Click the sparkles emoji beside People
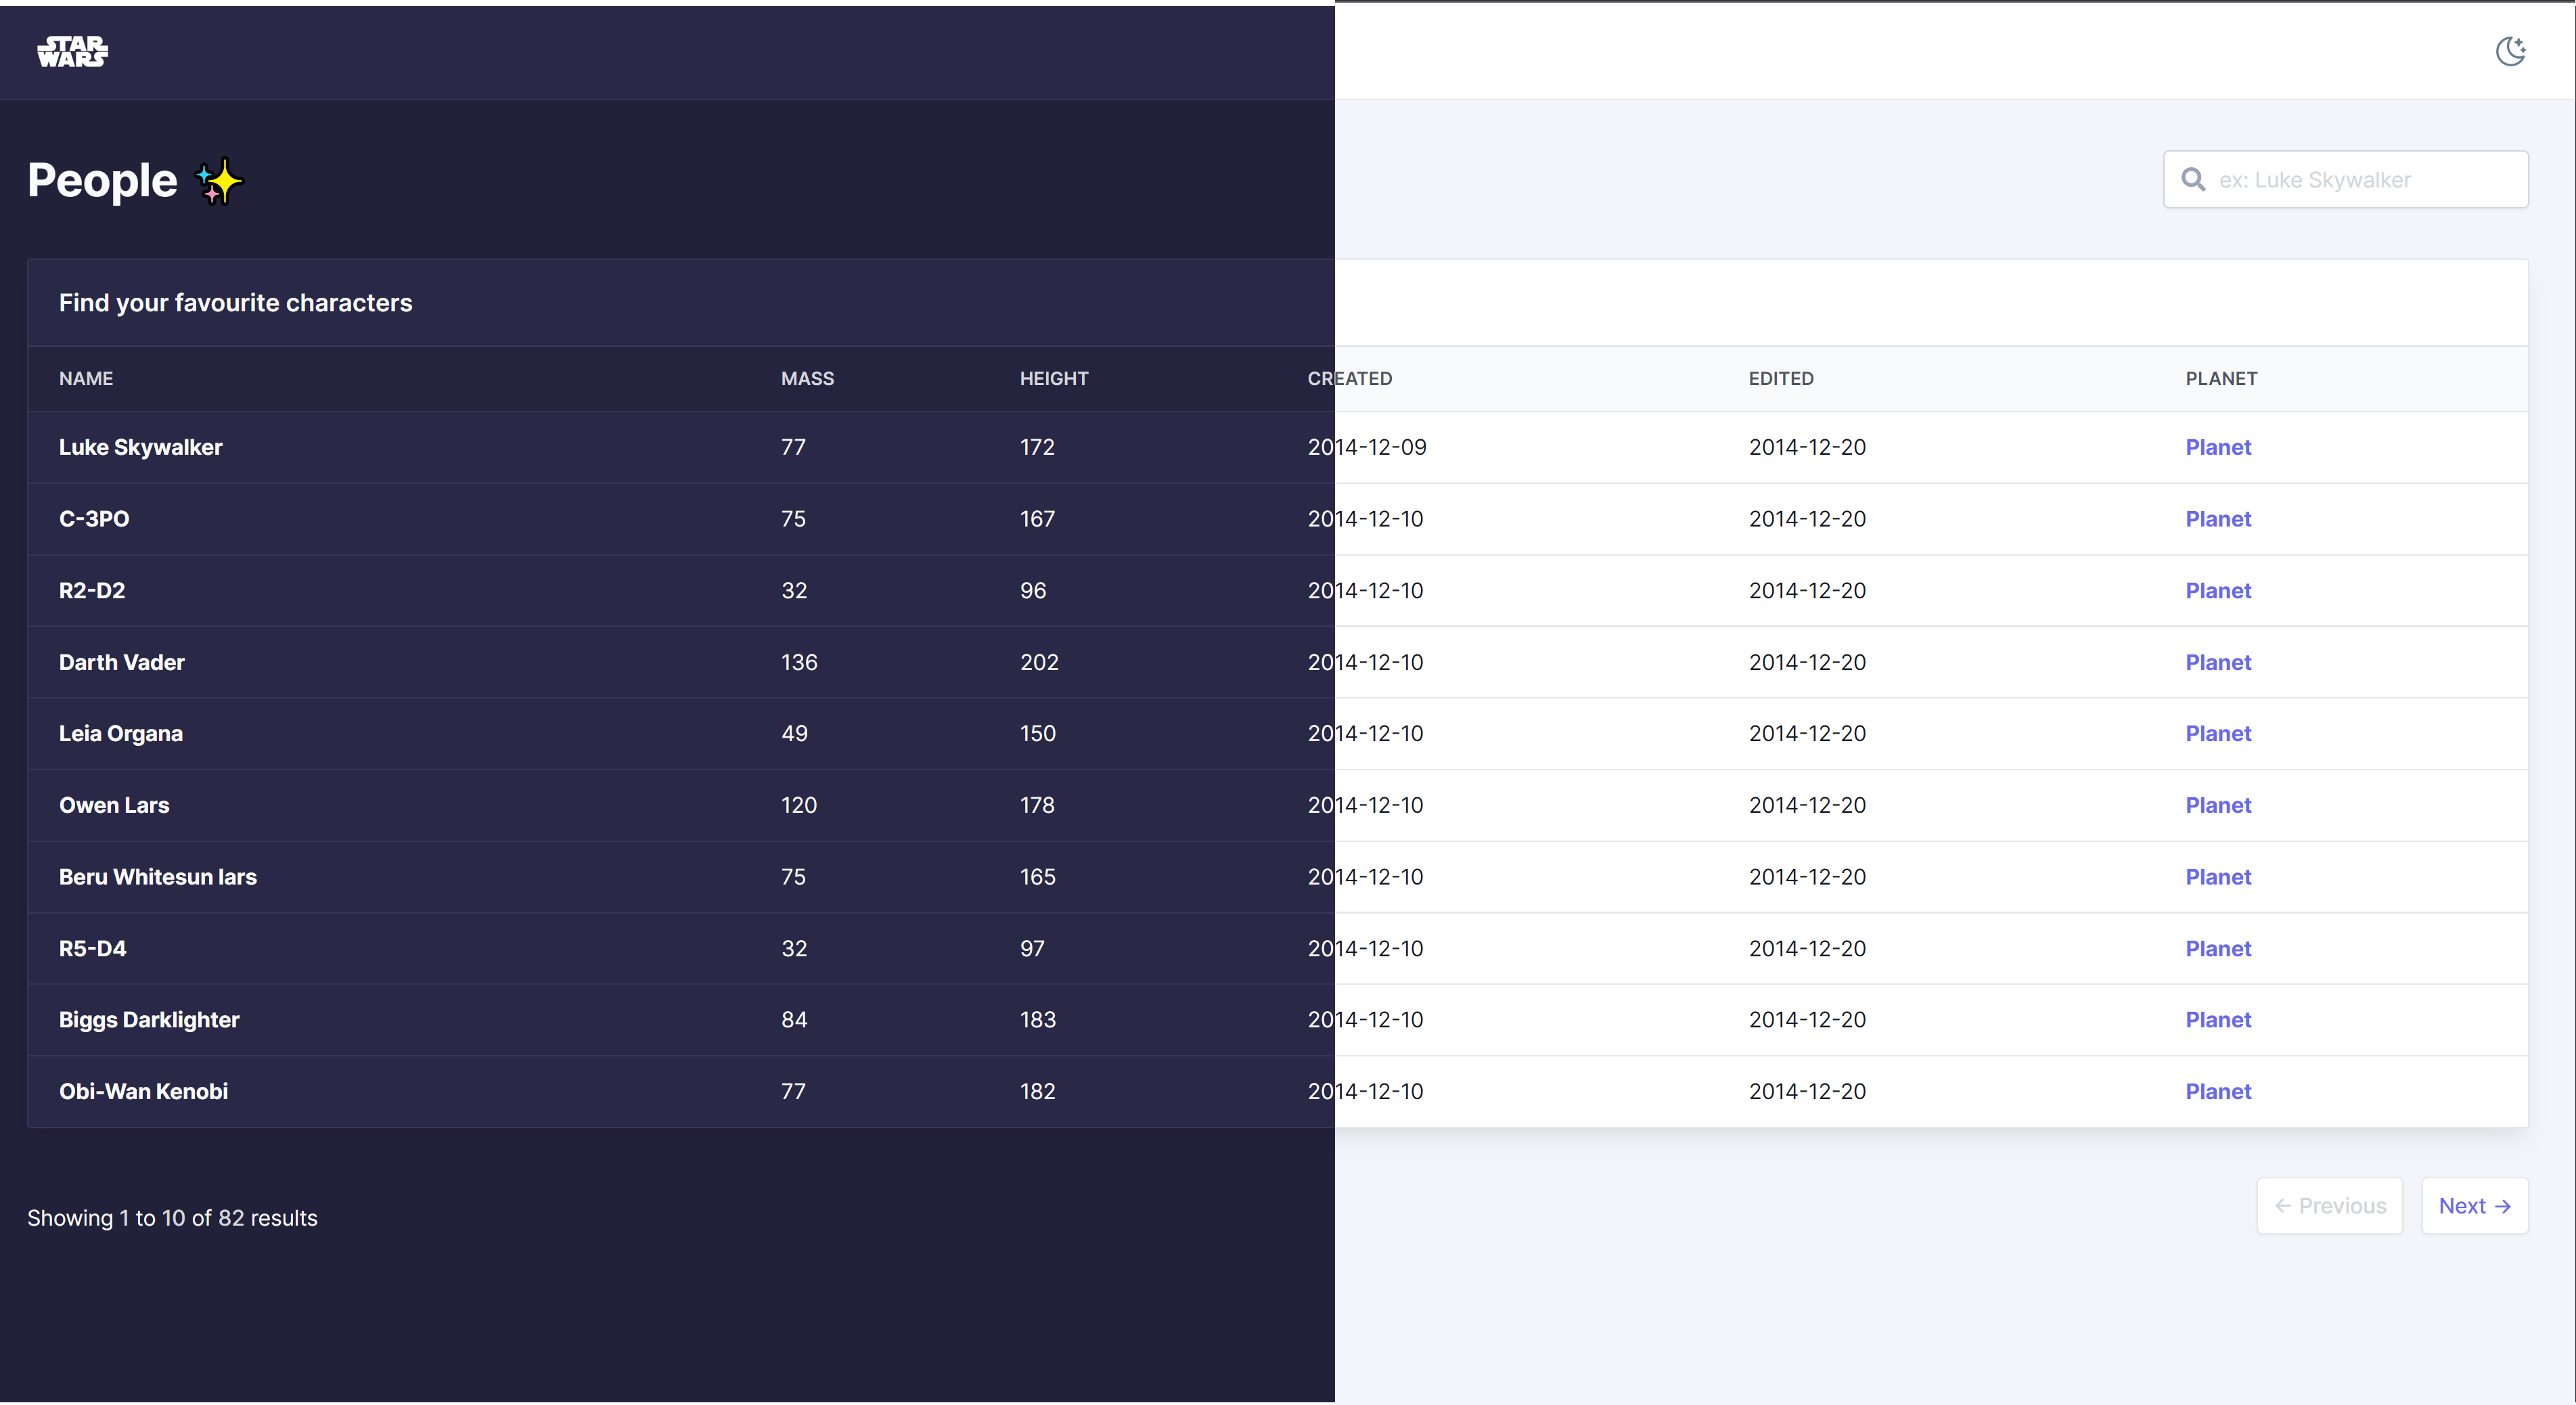2576x1405 pixels. click(219, 182)
